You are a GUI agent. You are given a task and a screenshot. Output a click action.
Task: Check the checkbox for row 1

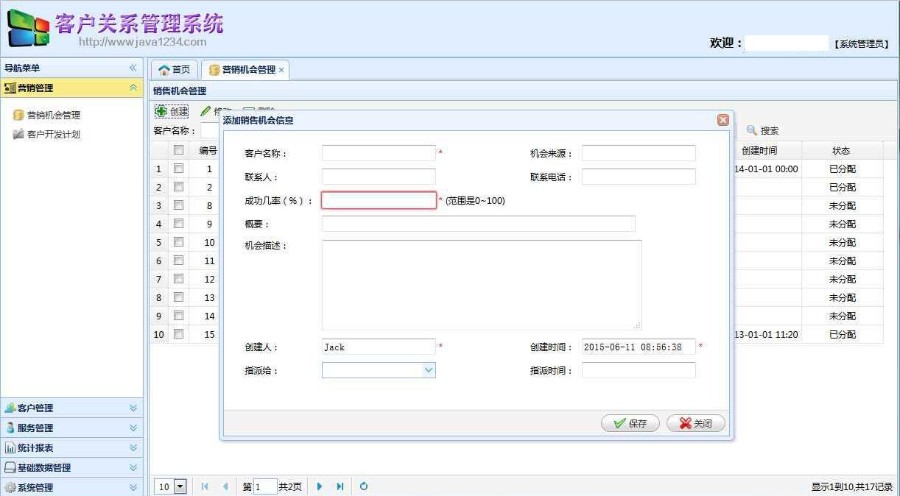[x=179, y=169]
